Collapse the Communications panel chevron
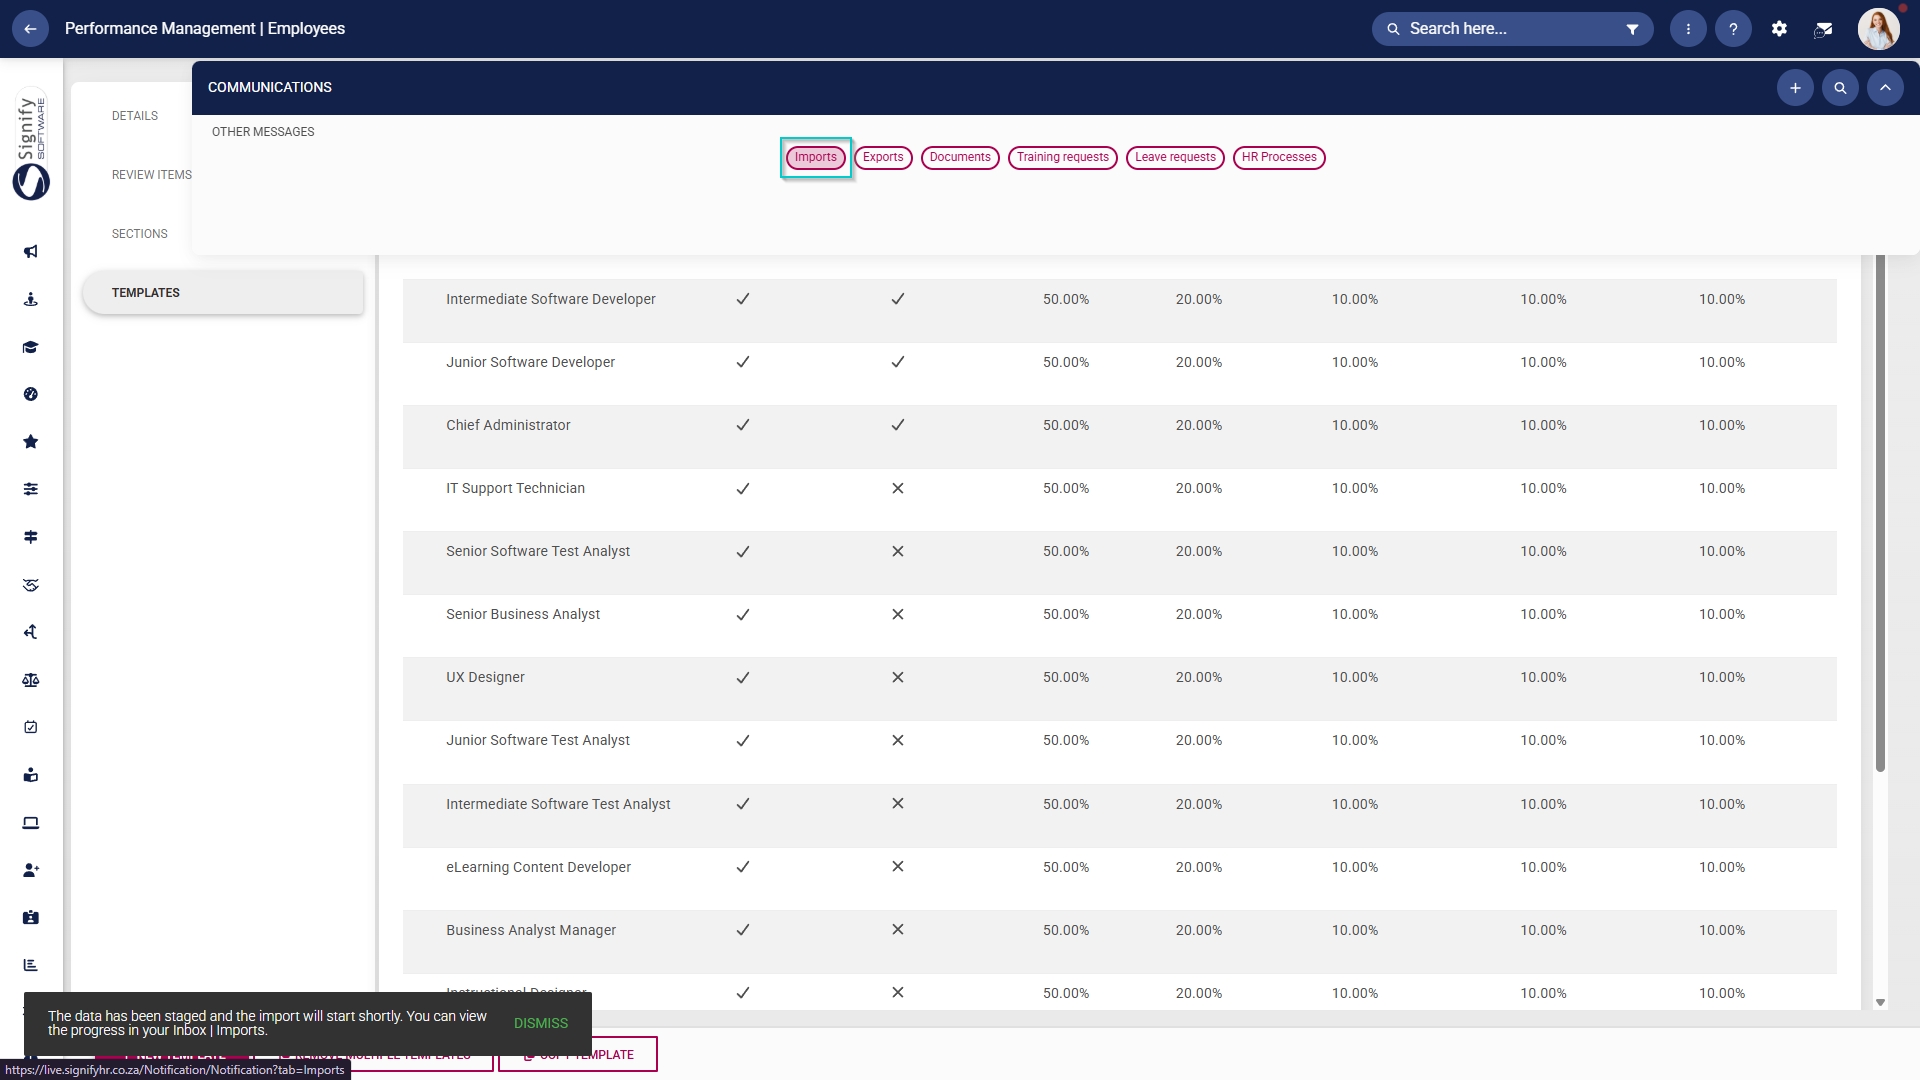Image resolution: width=1920 pixels, height=1080 pixels. point(1885,88)
